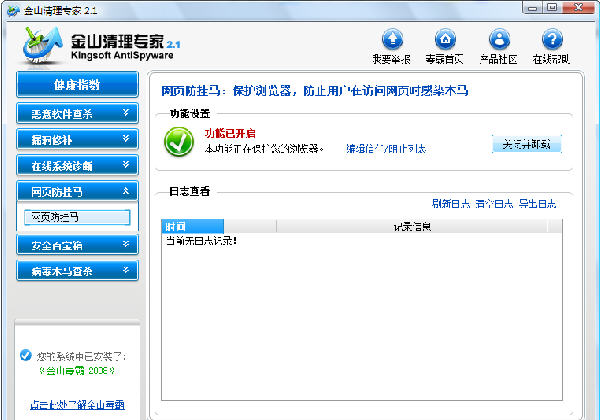Open the edit trust/block list link
This screenshot has height=420, width=600.
[x=386, y=148]
